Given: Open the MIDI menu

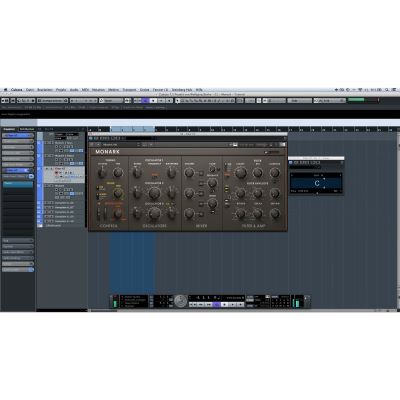Looking at the screenshot, I should pyautogui.click(x=85, y=90).
